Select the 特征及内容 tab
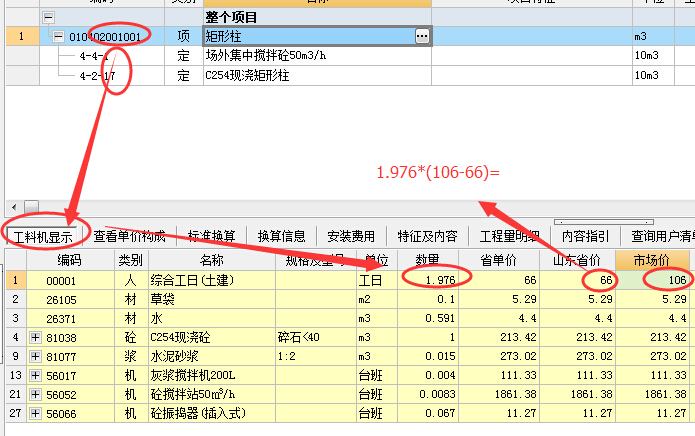This screenshot has width=695, height=436. (x=427, y=236)
